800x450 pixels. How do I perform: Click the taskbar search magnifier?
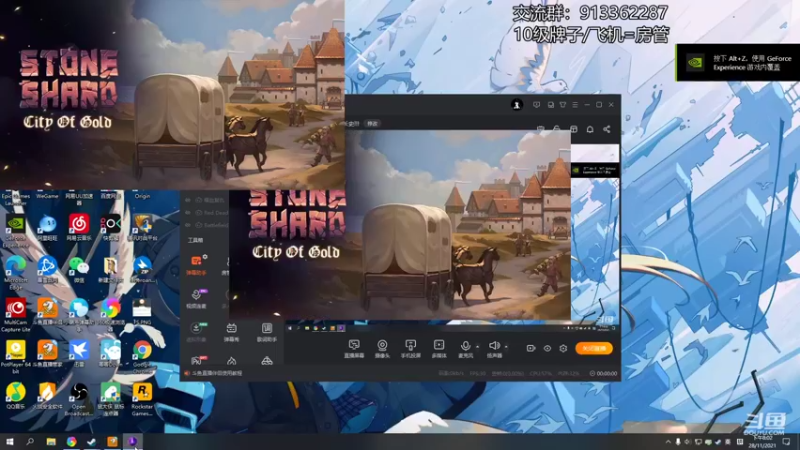(30, 442)
